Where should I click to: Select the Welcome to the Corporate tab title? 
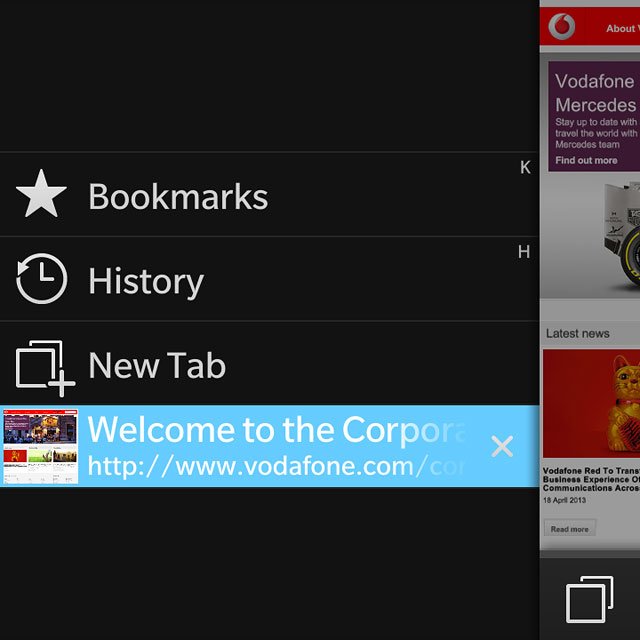277,429
